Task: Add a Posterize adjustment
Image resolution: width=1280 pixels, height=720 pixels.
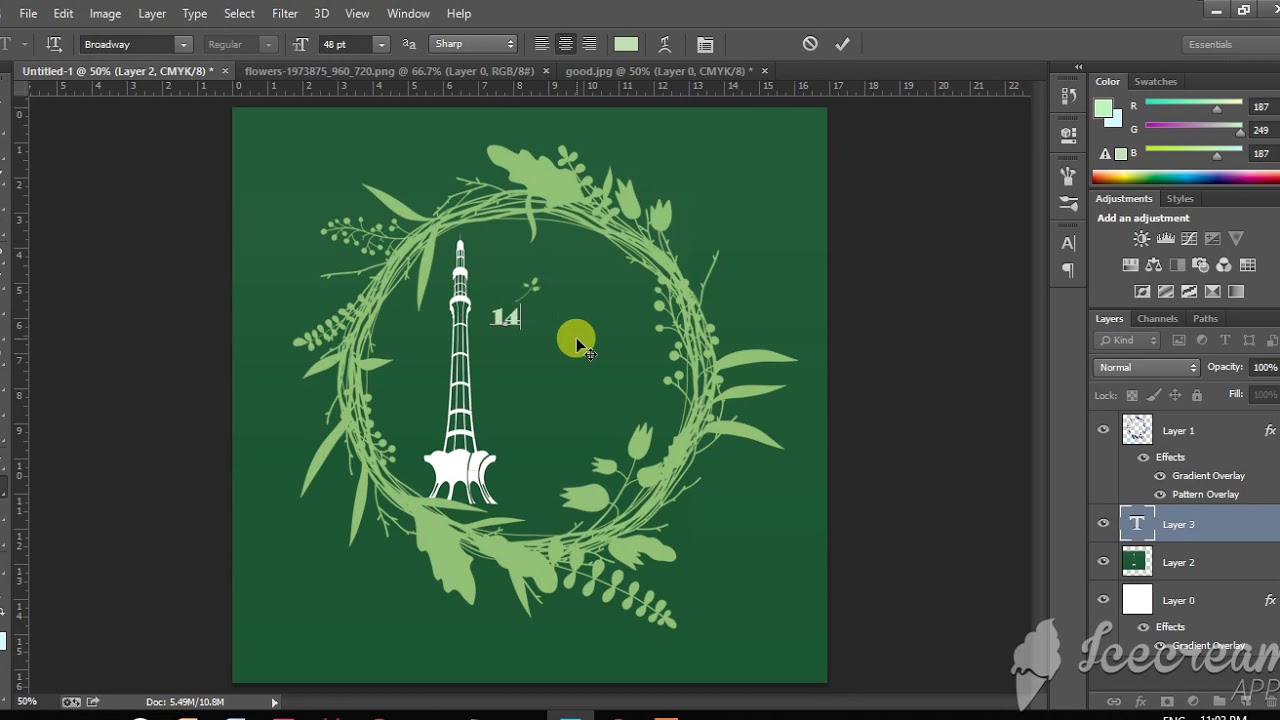Action: coord(1165,292)
